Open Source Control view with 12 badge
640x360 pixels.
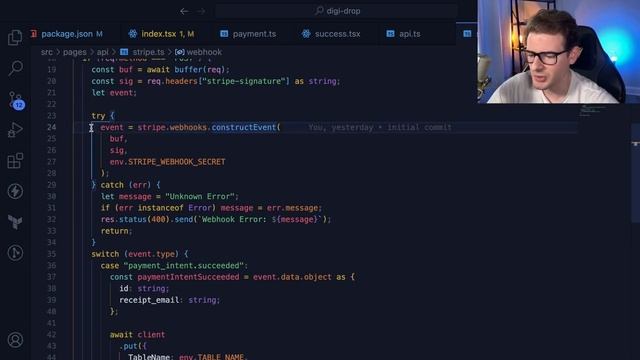[16, 100]
